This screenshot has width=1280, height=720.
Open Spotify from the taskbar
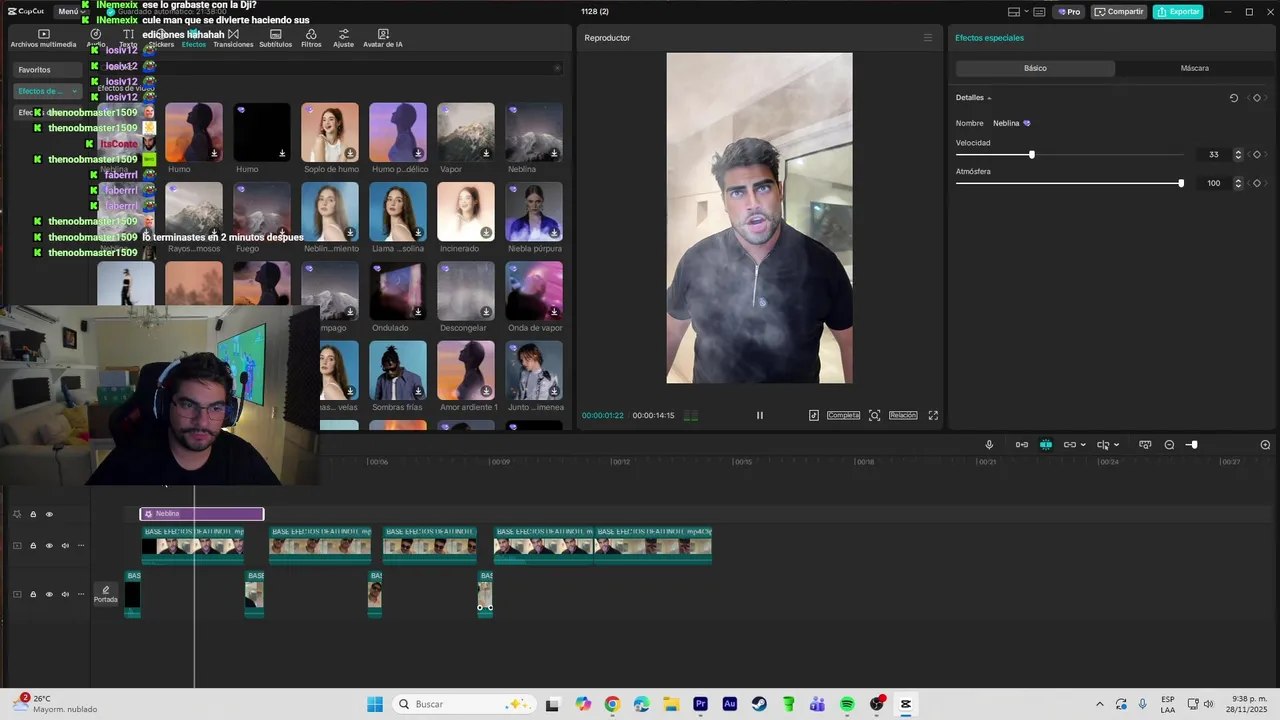pyautogui.click(x=847, y=704)
